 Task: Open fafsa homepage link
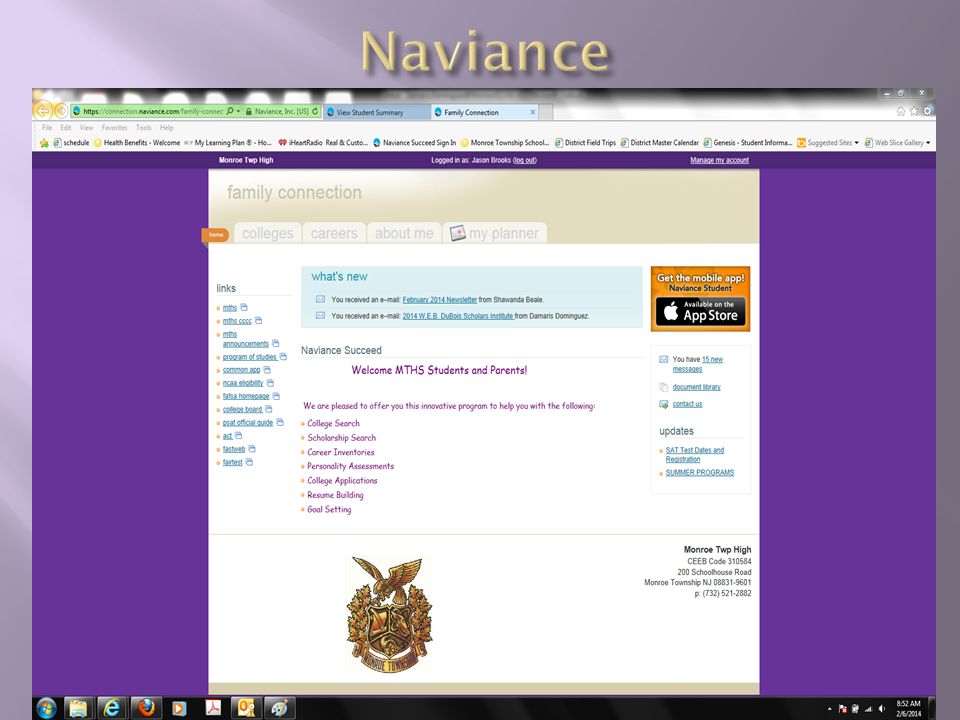pyautogui.click(x=246, y=396)
